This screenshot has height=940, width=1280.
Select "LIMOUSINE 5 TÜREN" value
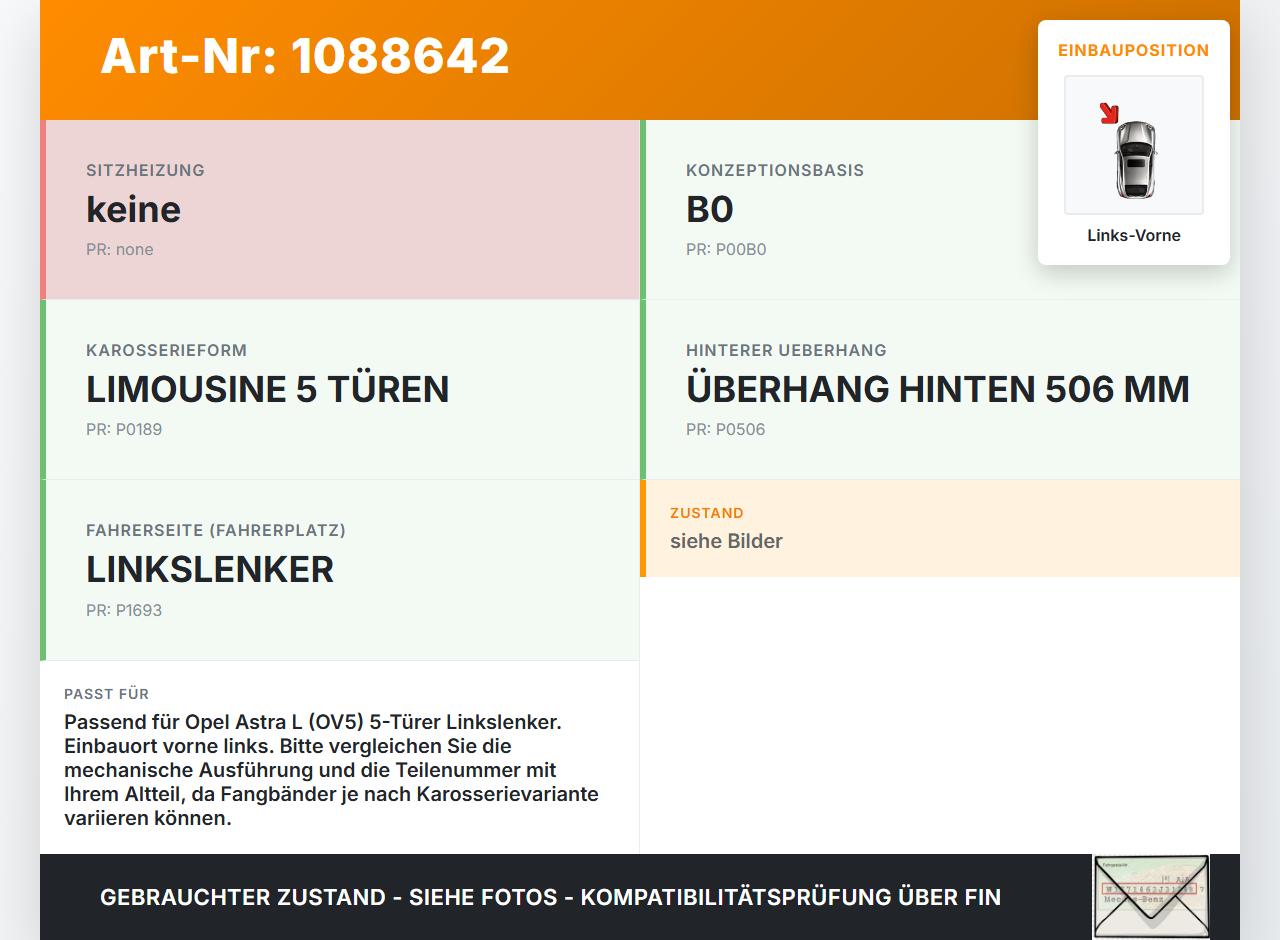point(268,389)
